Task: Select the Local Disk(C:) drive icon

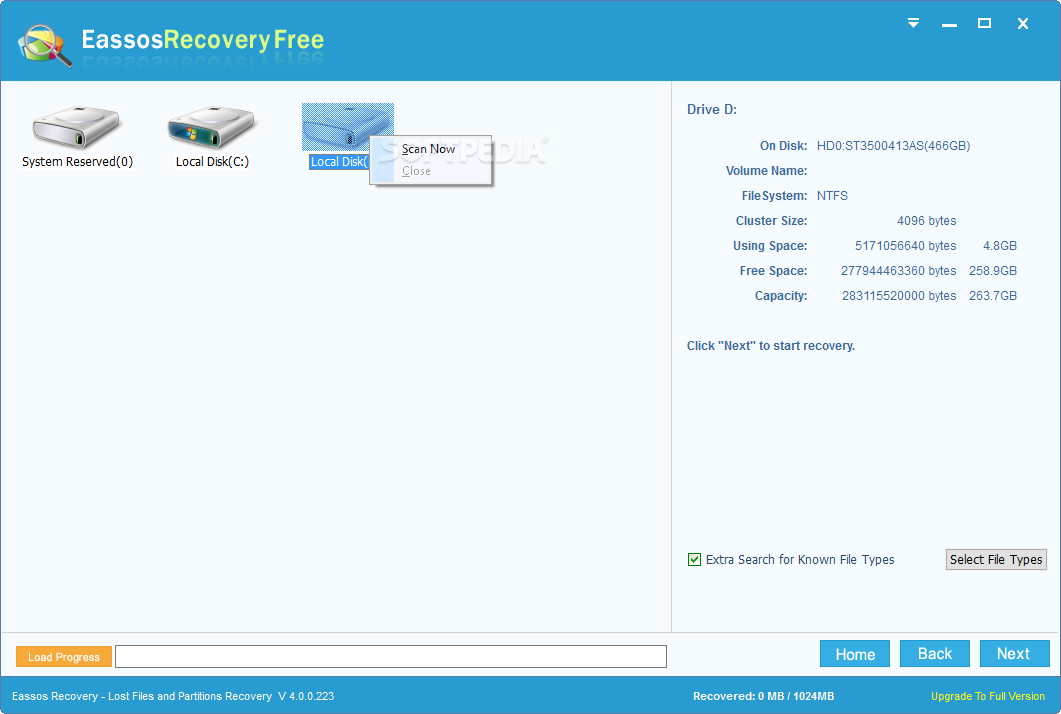Action: (212, 127)
